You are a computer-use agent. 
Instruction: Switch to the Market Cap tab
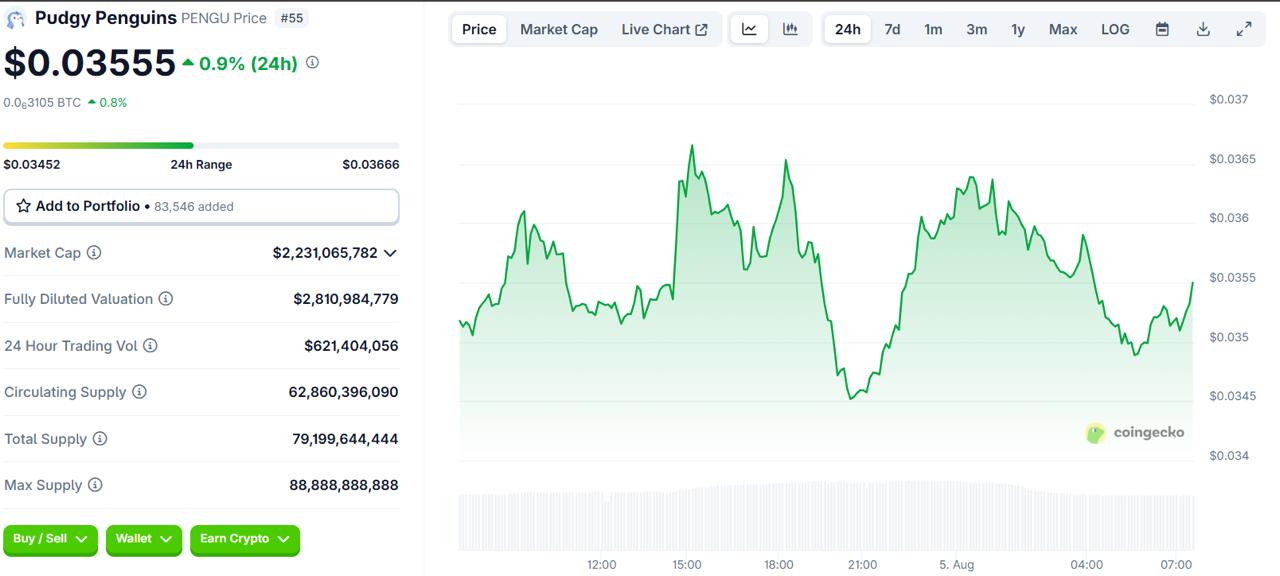point(559,29)
